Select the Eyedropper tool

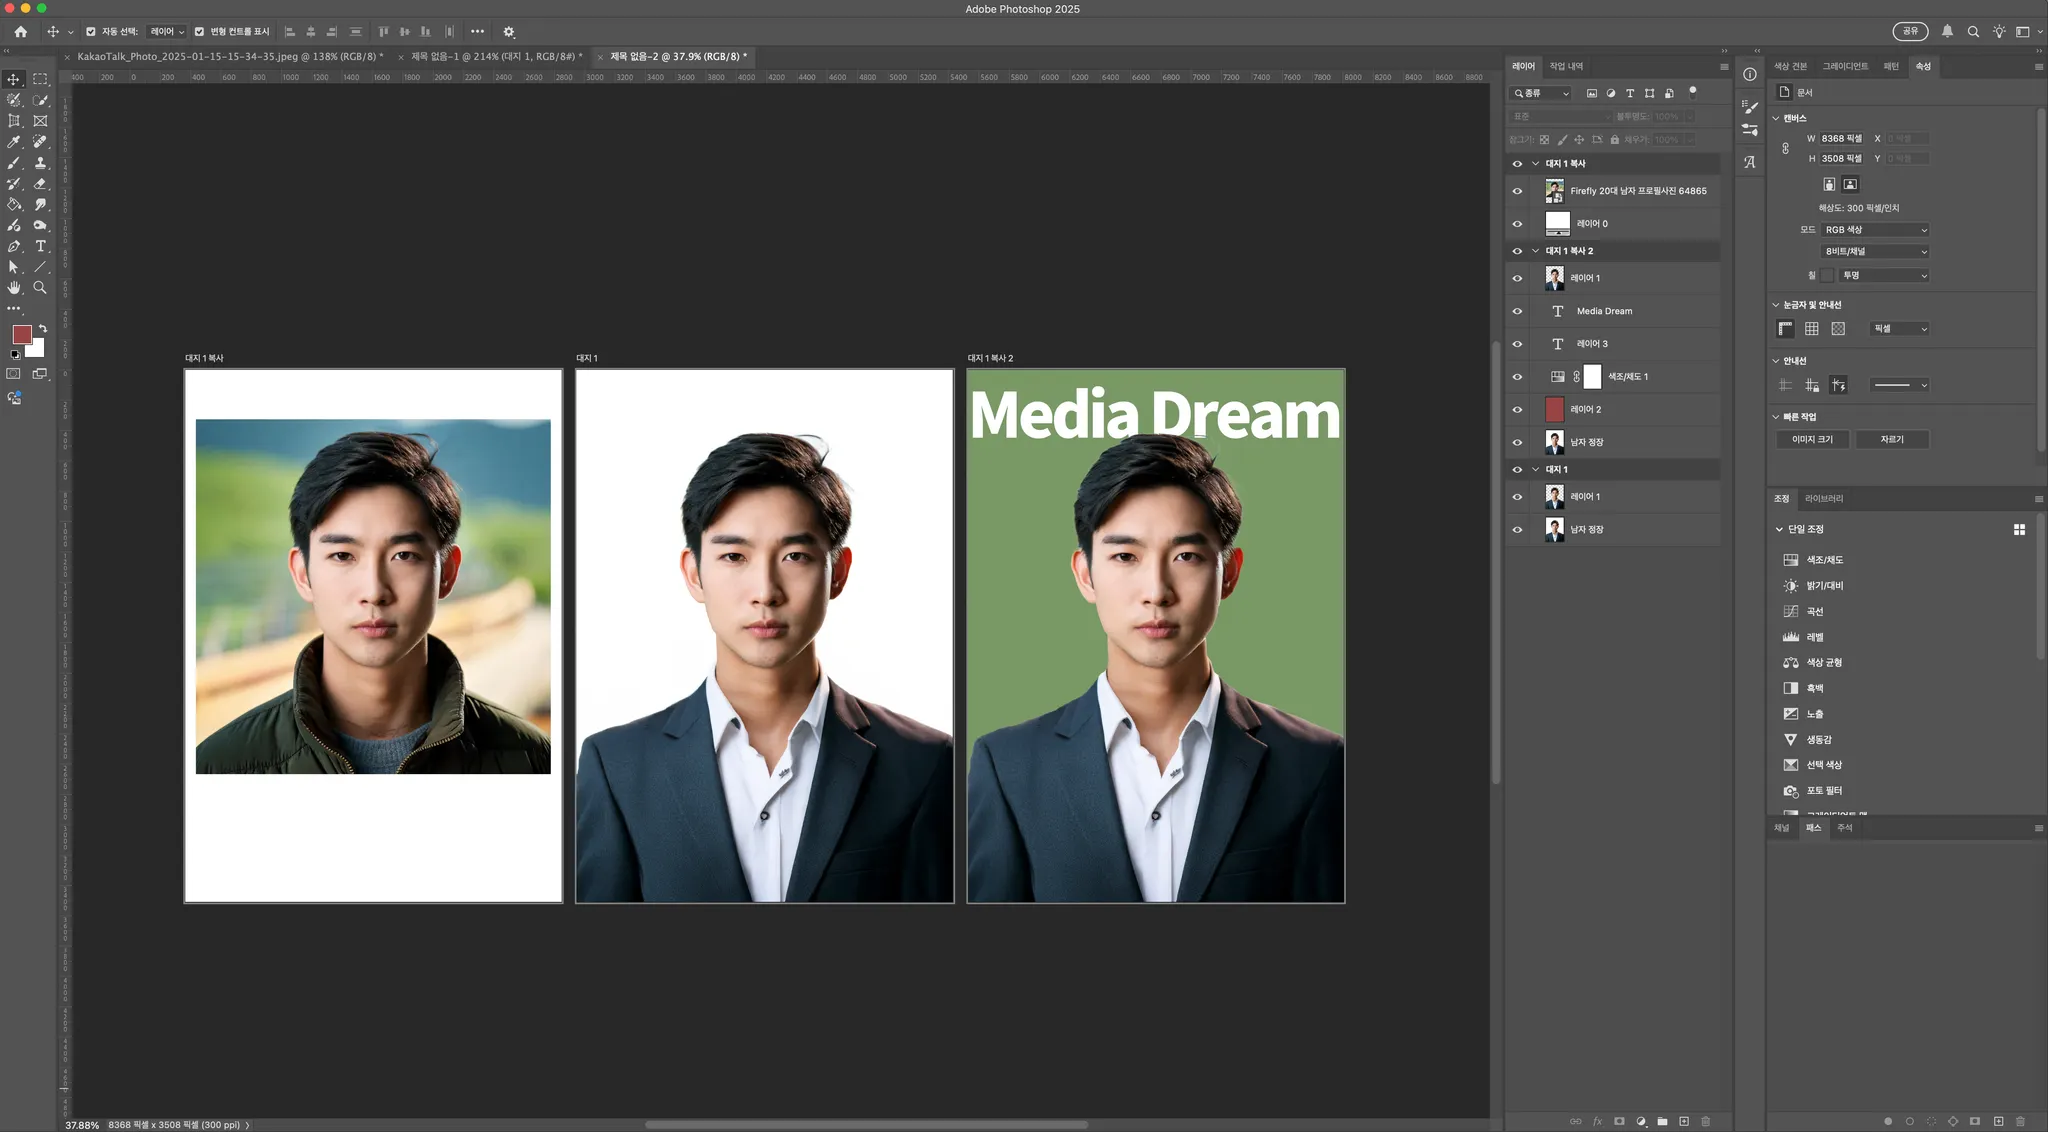tap(14, 142)
